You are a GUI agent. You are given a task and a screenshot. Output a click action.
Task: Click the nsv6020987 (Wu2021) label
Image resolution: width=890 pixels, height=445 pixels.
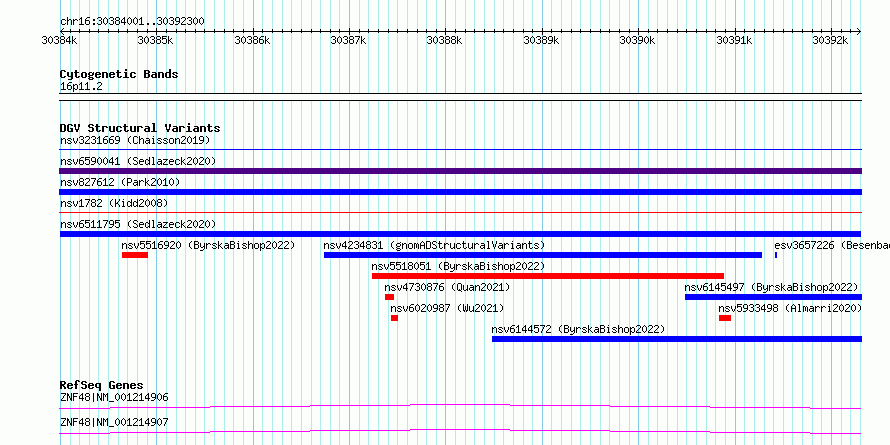click(x=447, y=308)
